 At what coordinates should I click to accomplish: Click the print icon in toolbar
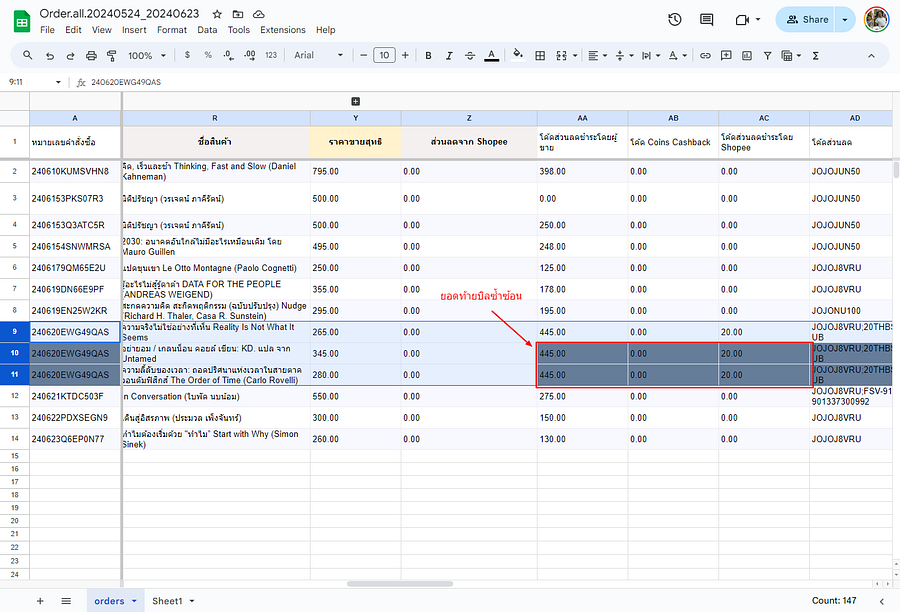click(x=92, y=55)
